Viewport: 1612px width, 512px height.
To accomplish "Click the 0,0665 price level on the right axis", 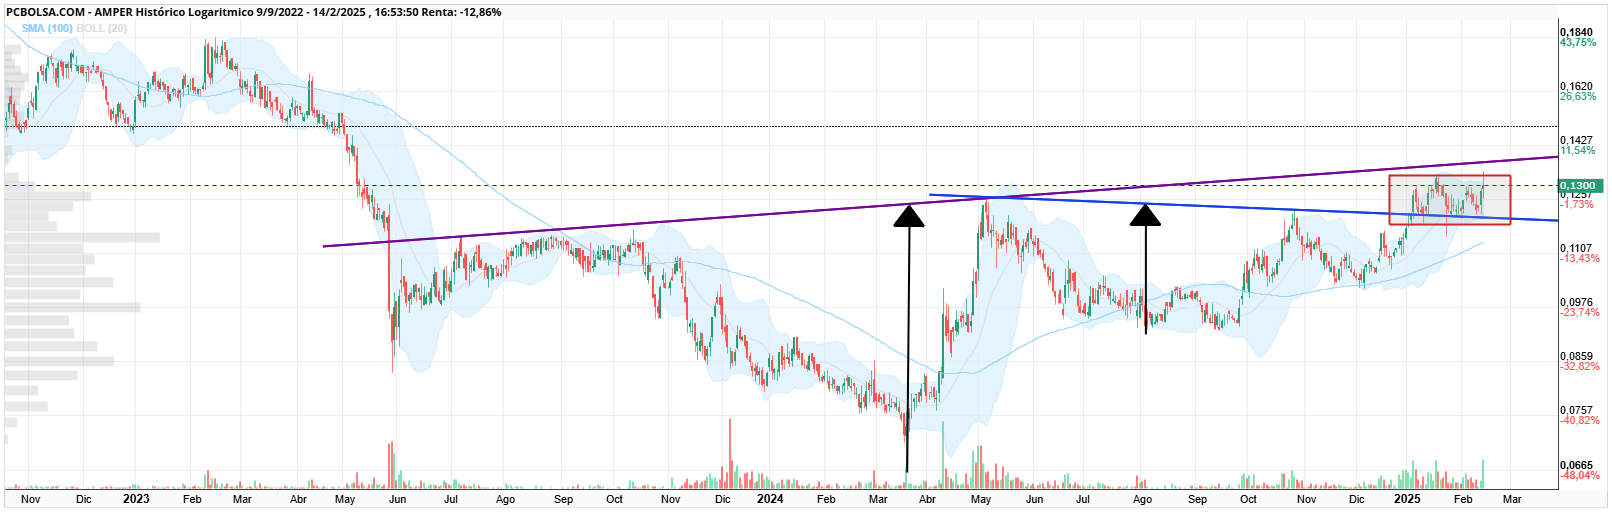I will [x=1577, y=466].
